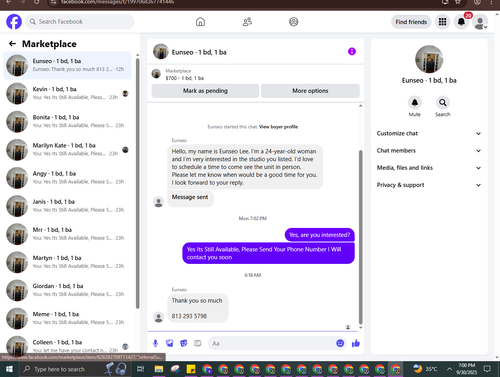Image resolution: width=500 pixels, height=377 pixels.
Task: Open the Menu grid icon
Action: (442, 22)
